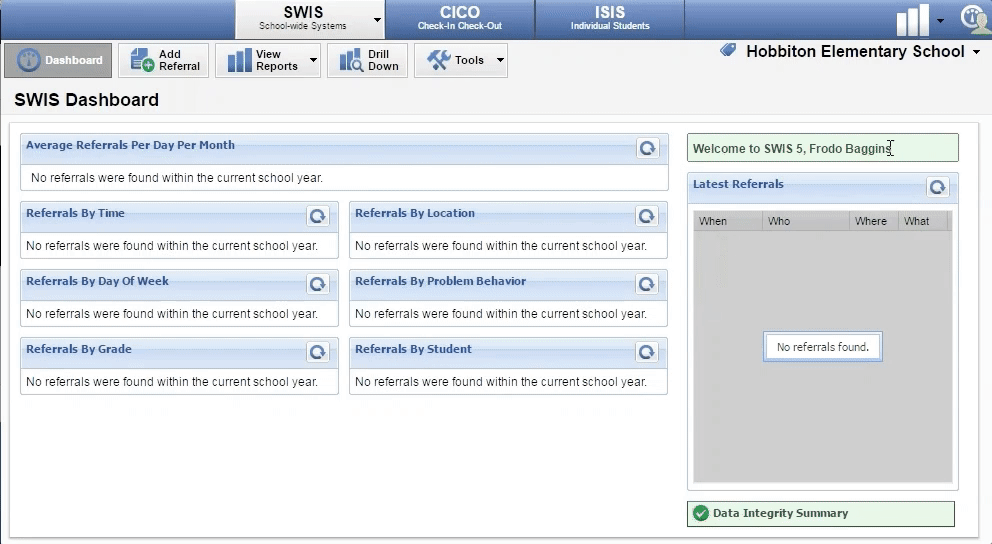Open the View Reports dropdown
Viewport: 992px width, 544px height.
(312, 60)
